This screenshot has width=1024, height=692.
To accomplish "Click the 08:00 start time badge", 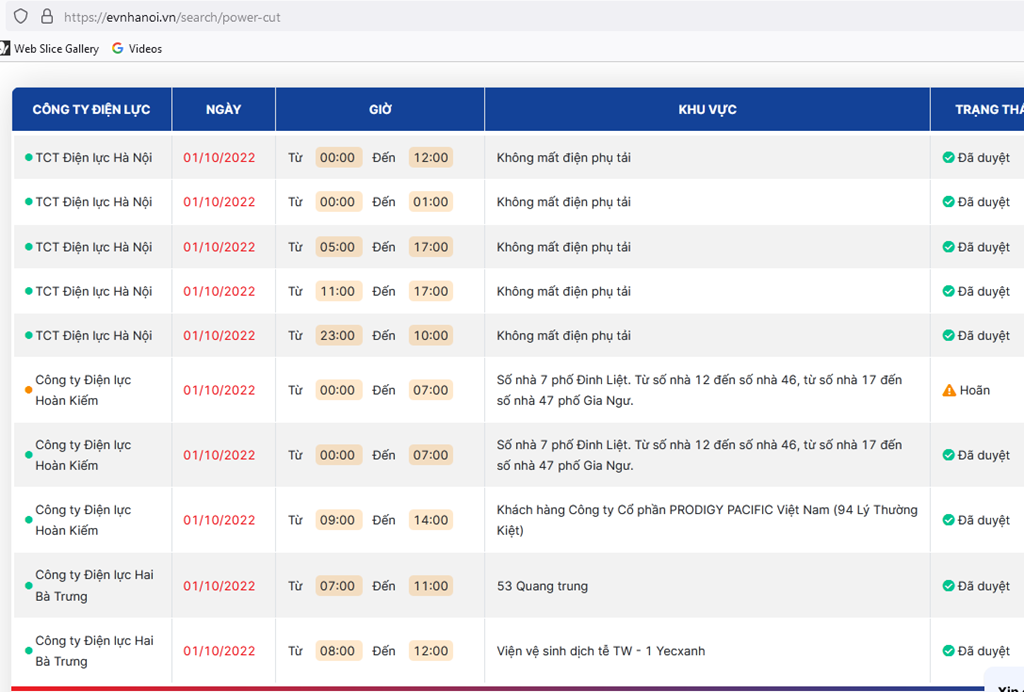I will click(338, 651).
